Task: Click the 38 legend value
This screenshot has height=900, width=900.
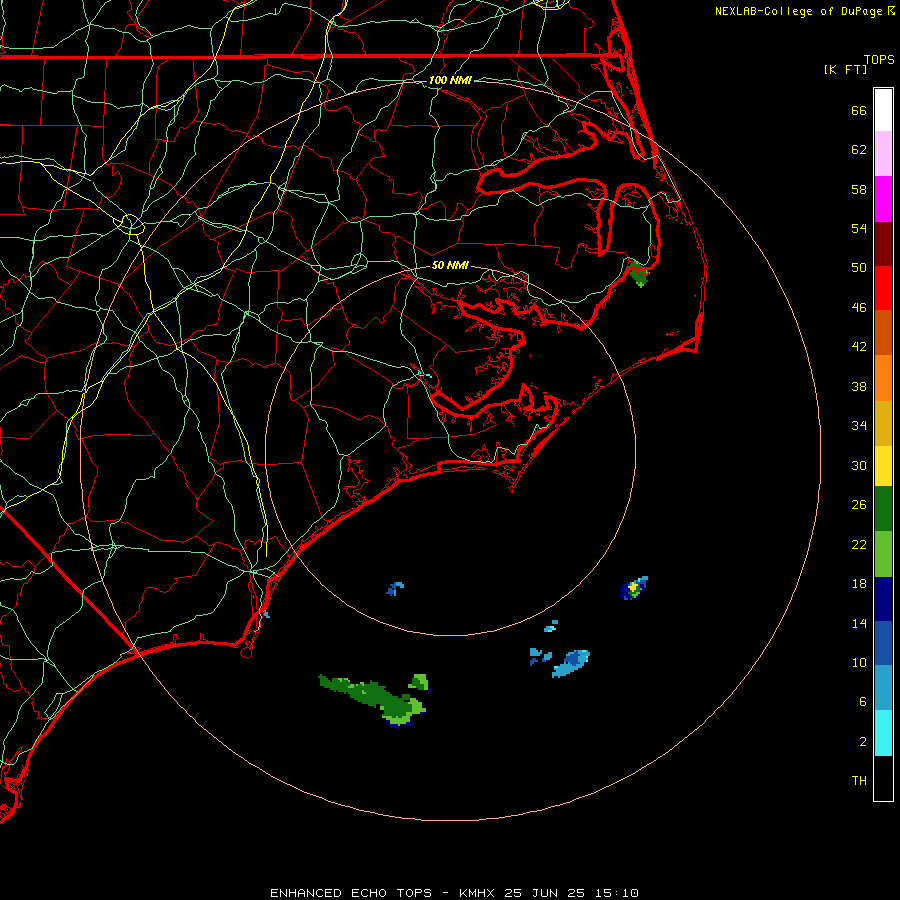Action: 859,386
